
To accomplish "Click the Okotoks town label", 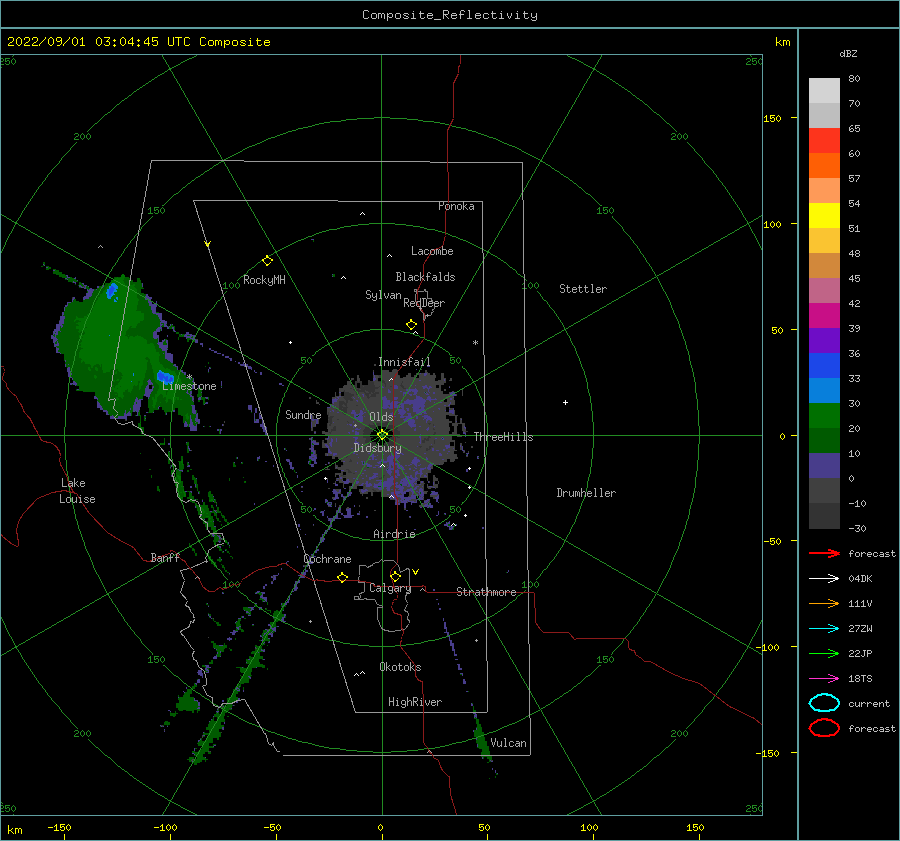I will tap(400, 667).
